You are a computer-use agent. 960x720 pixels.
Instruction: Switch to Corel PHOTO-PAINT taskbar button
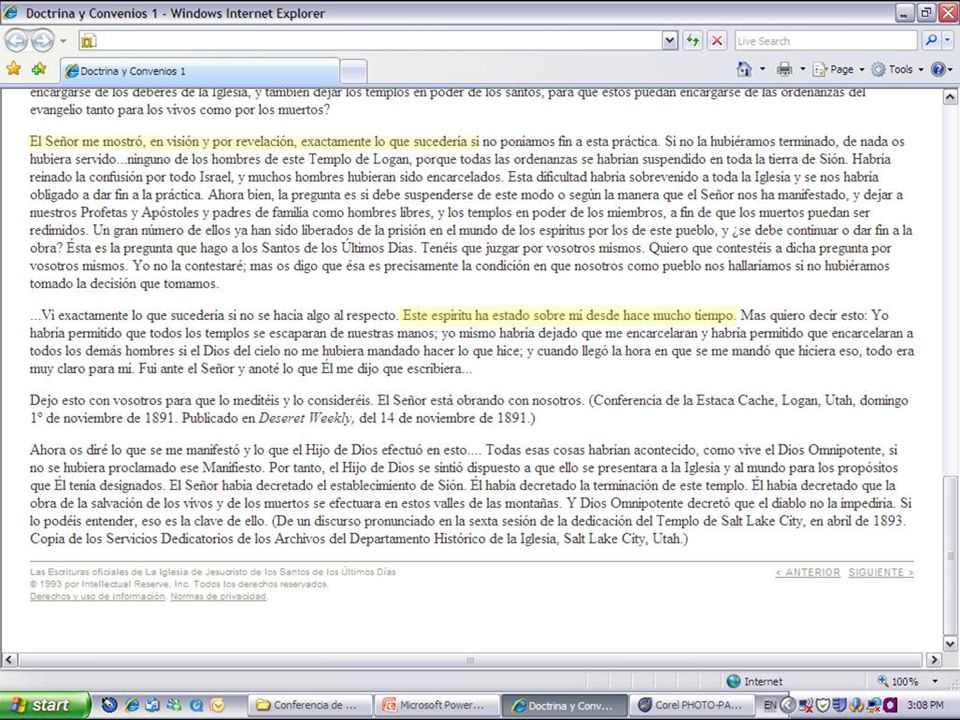[691, 705]
